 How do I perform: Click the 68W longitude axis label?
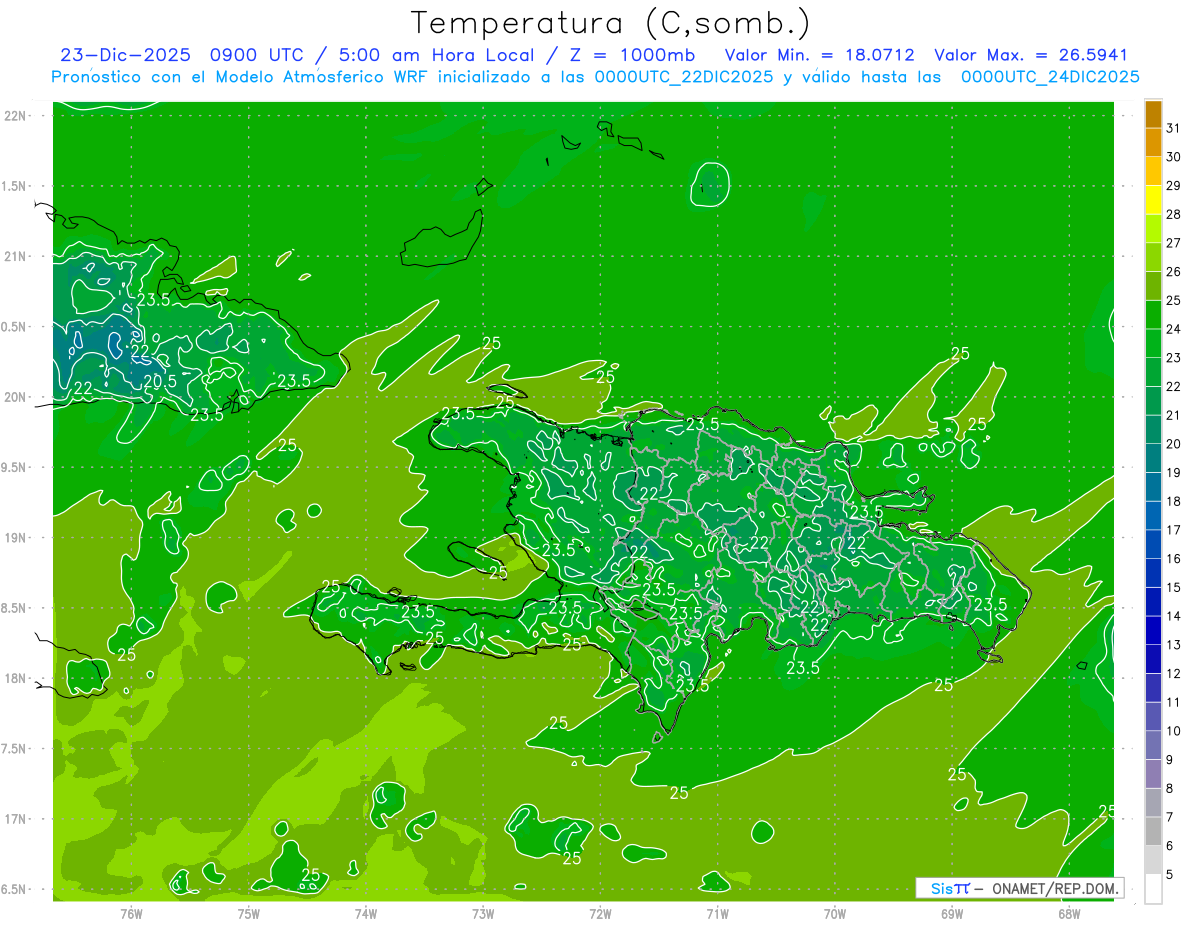click(1069, 913)
